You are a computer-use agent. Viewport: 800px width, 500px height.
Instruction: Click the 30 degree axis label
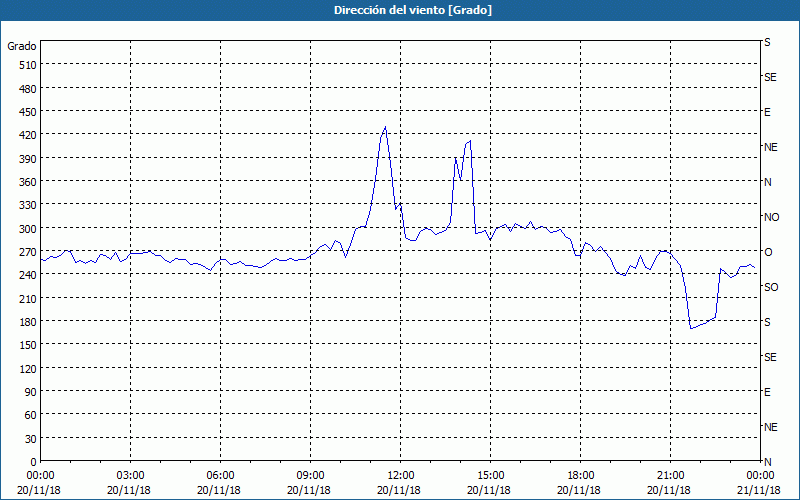31,439
